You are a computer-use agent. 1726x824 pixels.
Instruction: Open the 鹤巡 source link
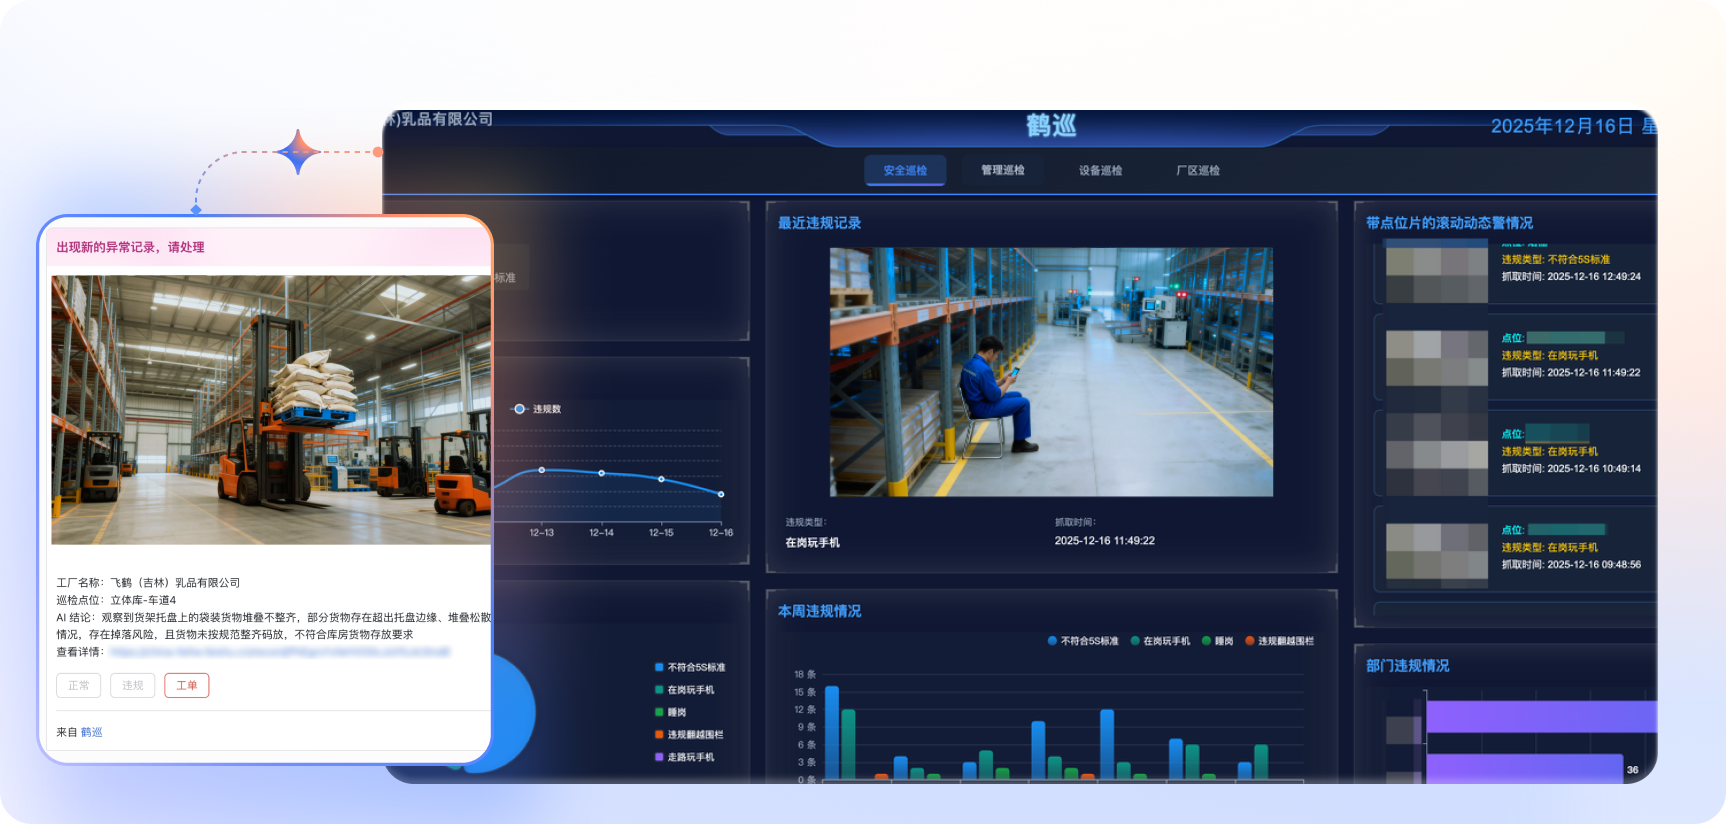pyautogui.click(x=92, y=732)
